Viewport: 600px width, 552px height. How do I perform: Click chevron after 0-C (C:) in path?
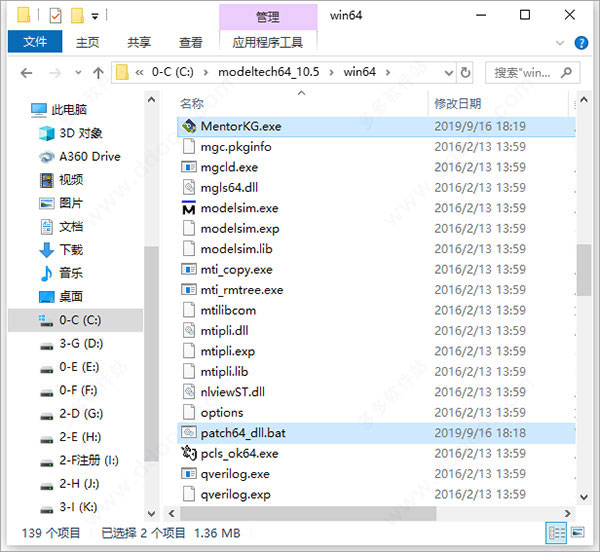[x=206, y=72]
